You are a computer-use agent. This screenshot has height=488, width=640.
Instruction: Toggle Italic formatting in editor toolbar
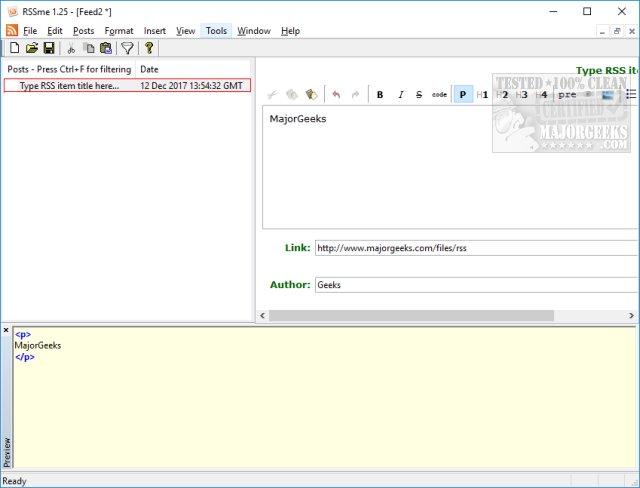click(x=400, y=94)
